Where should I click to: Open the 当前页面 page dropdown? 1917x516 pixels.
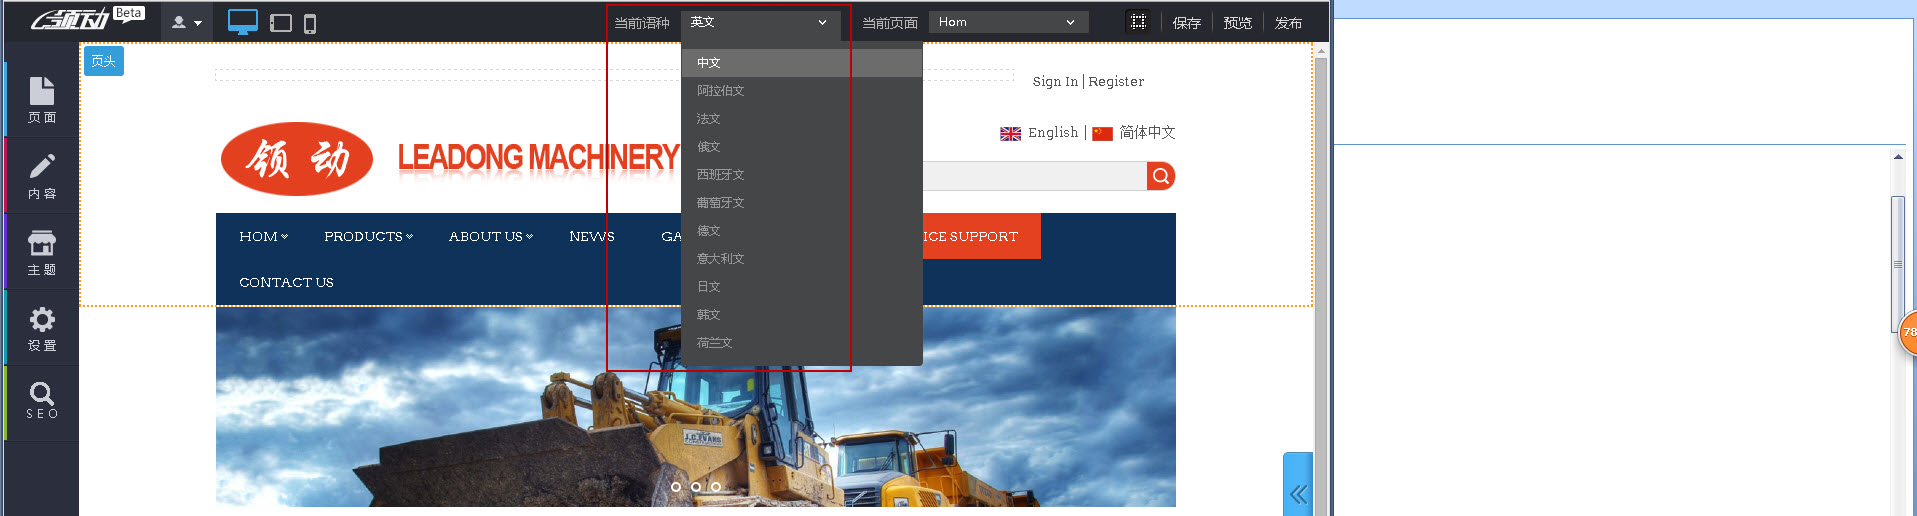coord(1007,22)
